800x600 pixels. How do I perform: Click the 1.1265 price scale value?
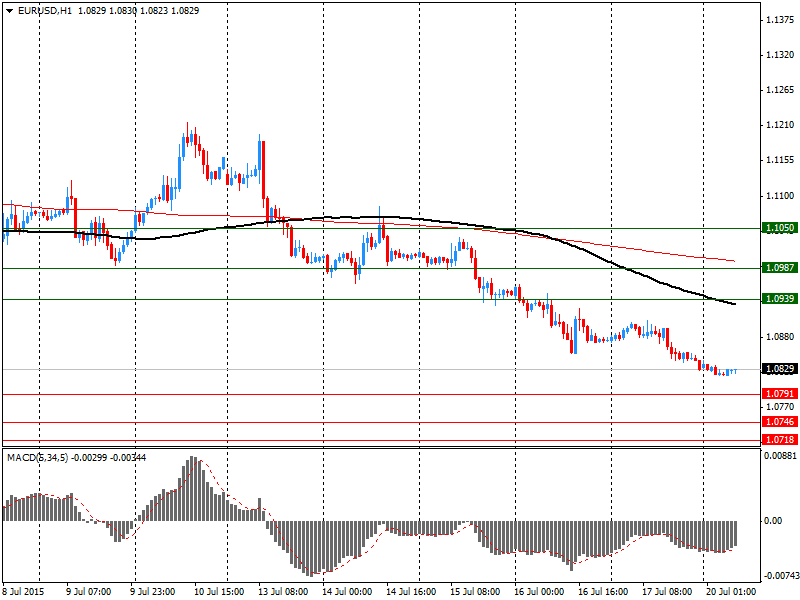[x=780, y=90]
